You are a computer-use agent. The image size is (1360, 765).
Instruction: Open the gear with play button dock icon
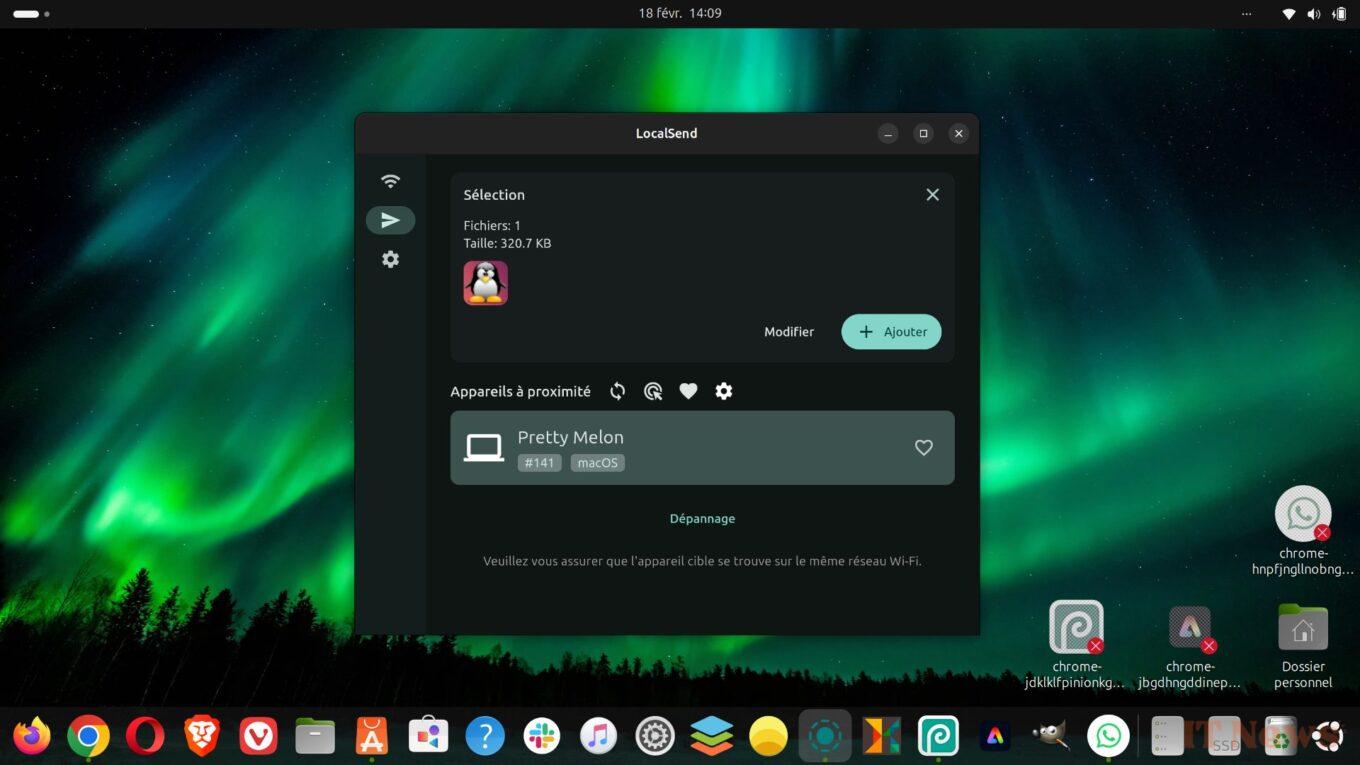click(x=655, y=737)
